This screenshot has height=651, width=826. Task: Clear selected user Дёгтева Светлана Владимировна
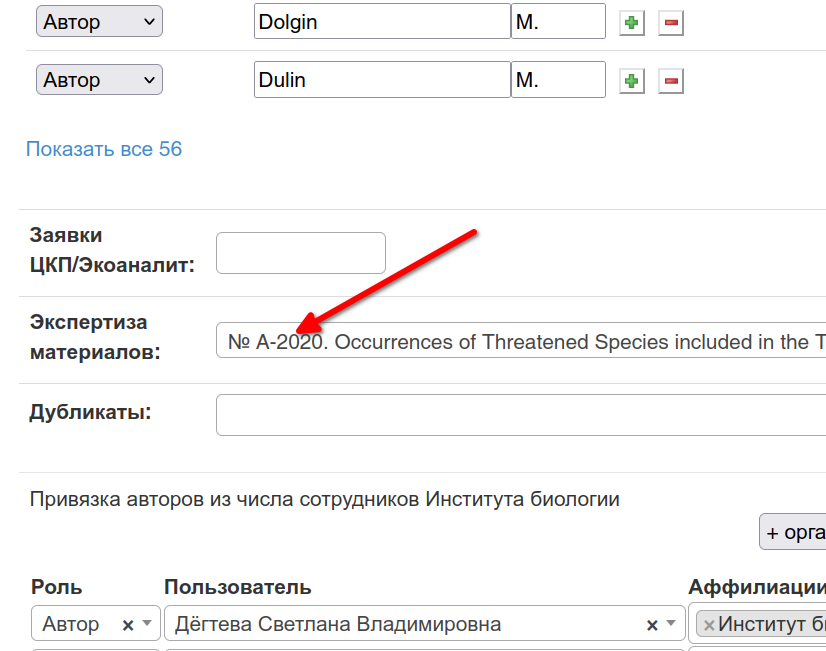[652, 625]
